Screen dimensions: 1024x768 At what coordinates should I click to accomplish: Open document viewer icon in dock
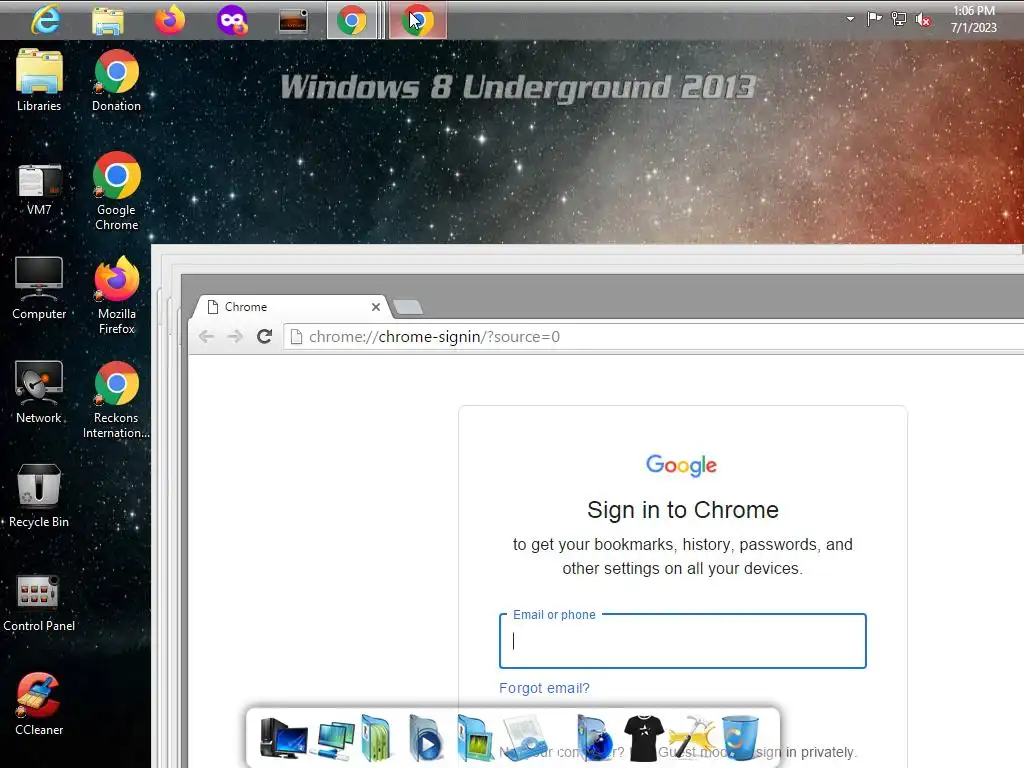click(526, 738)
